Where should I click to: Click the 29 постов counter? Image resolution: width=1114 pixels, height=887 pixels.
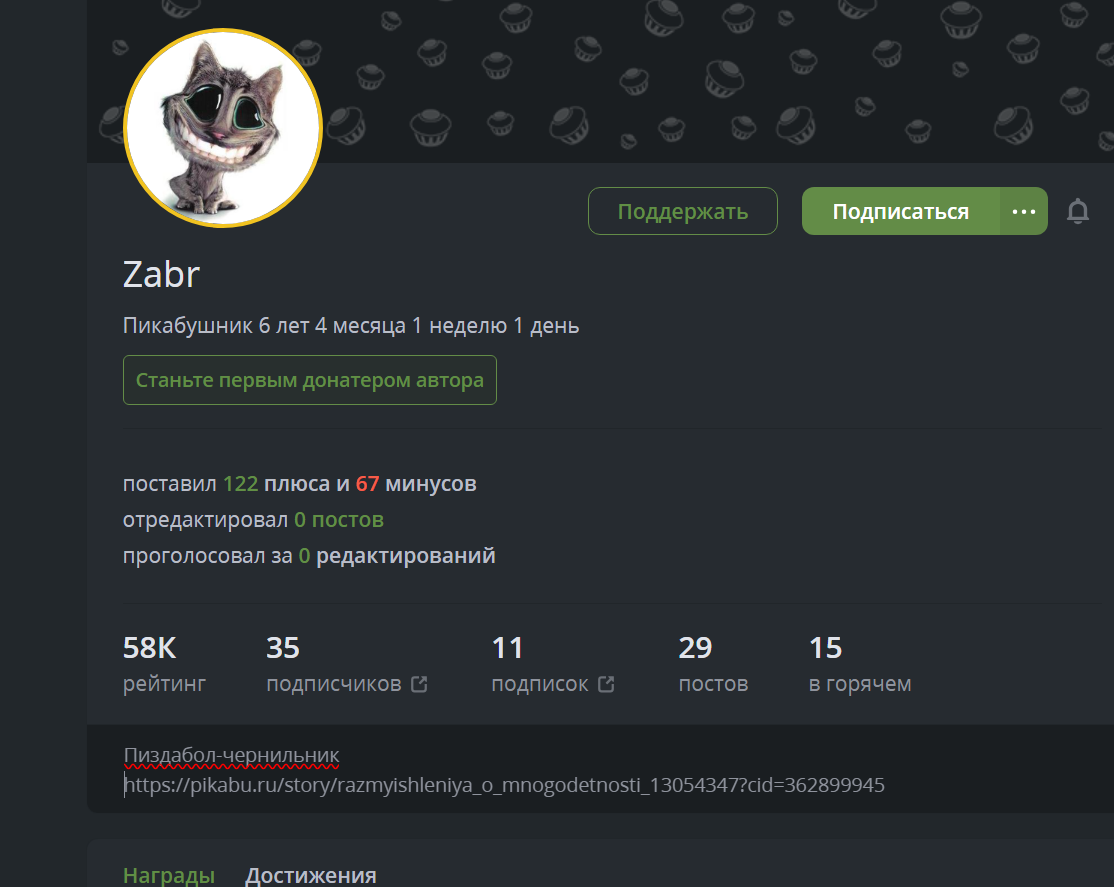[x=713, y=665]
